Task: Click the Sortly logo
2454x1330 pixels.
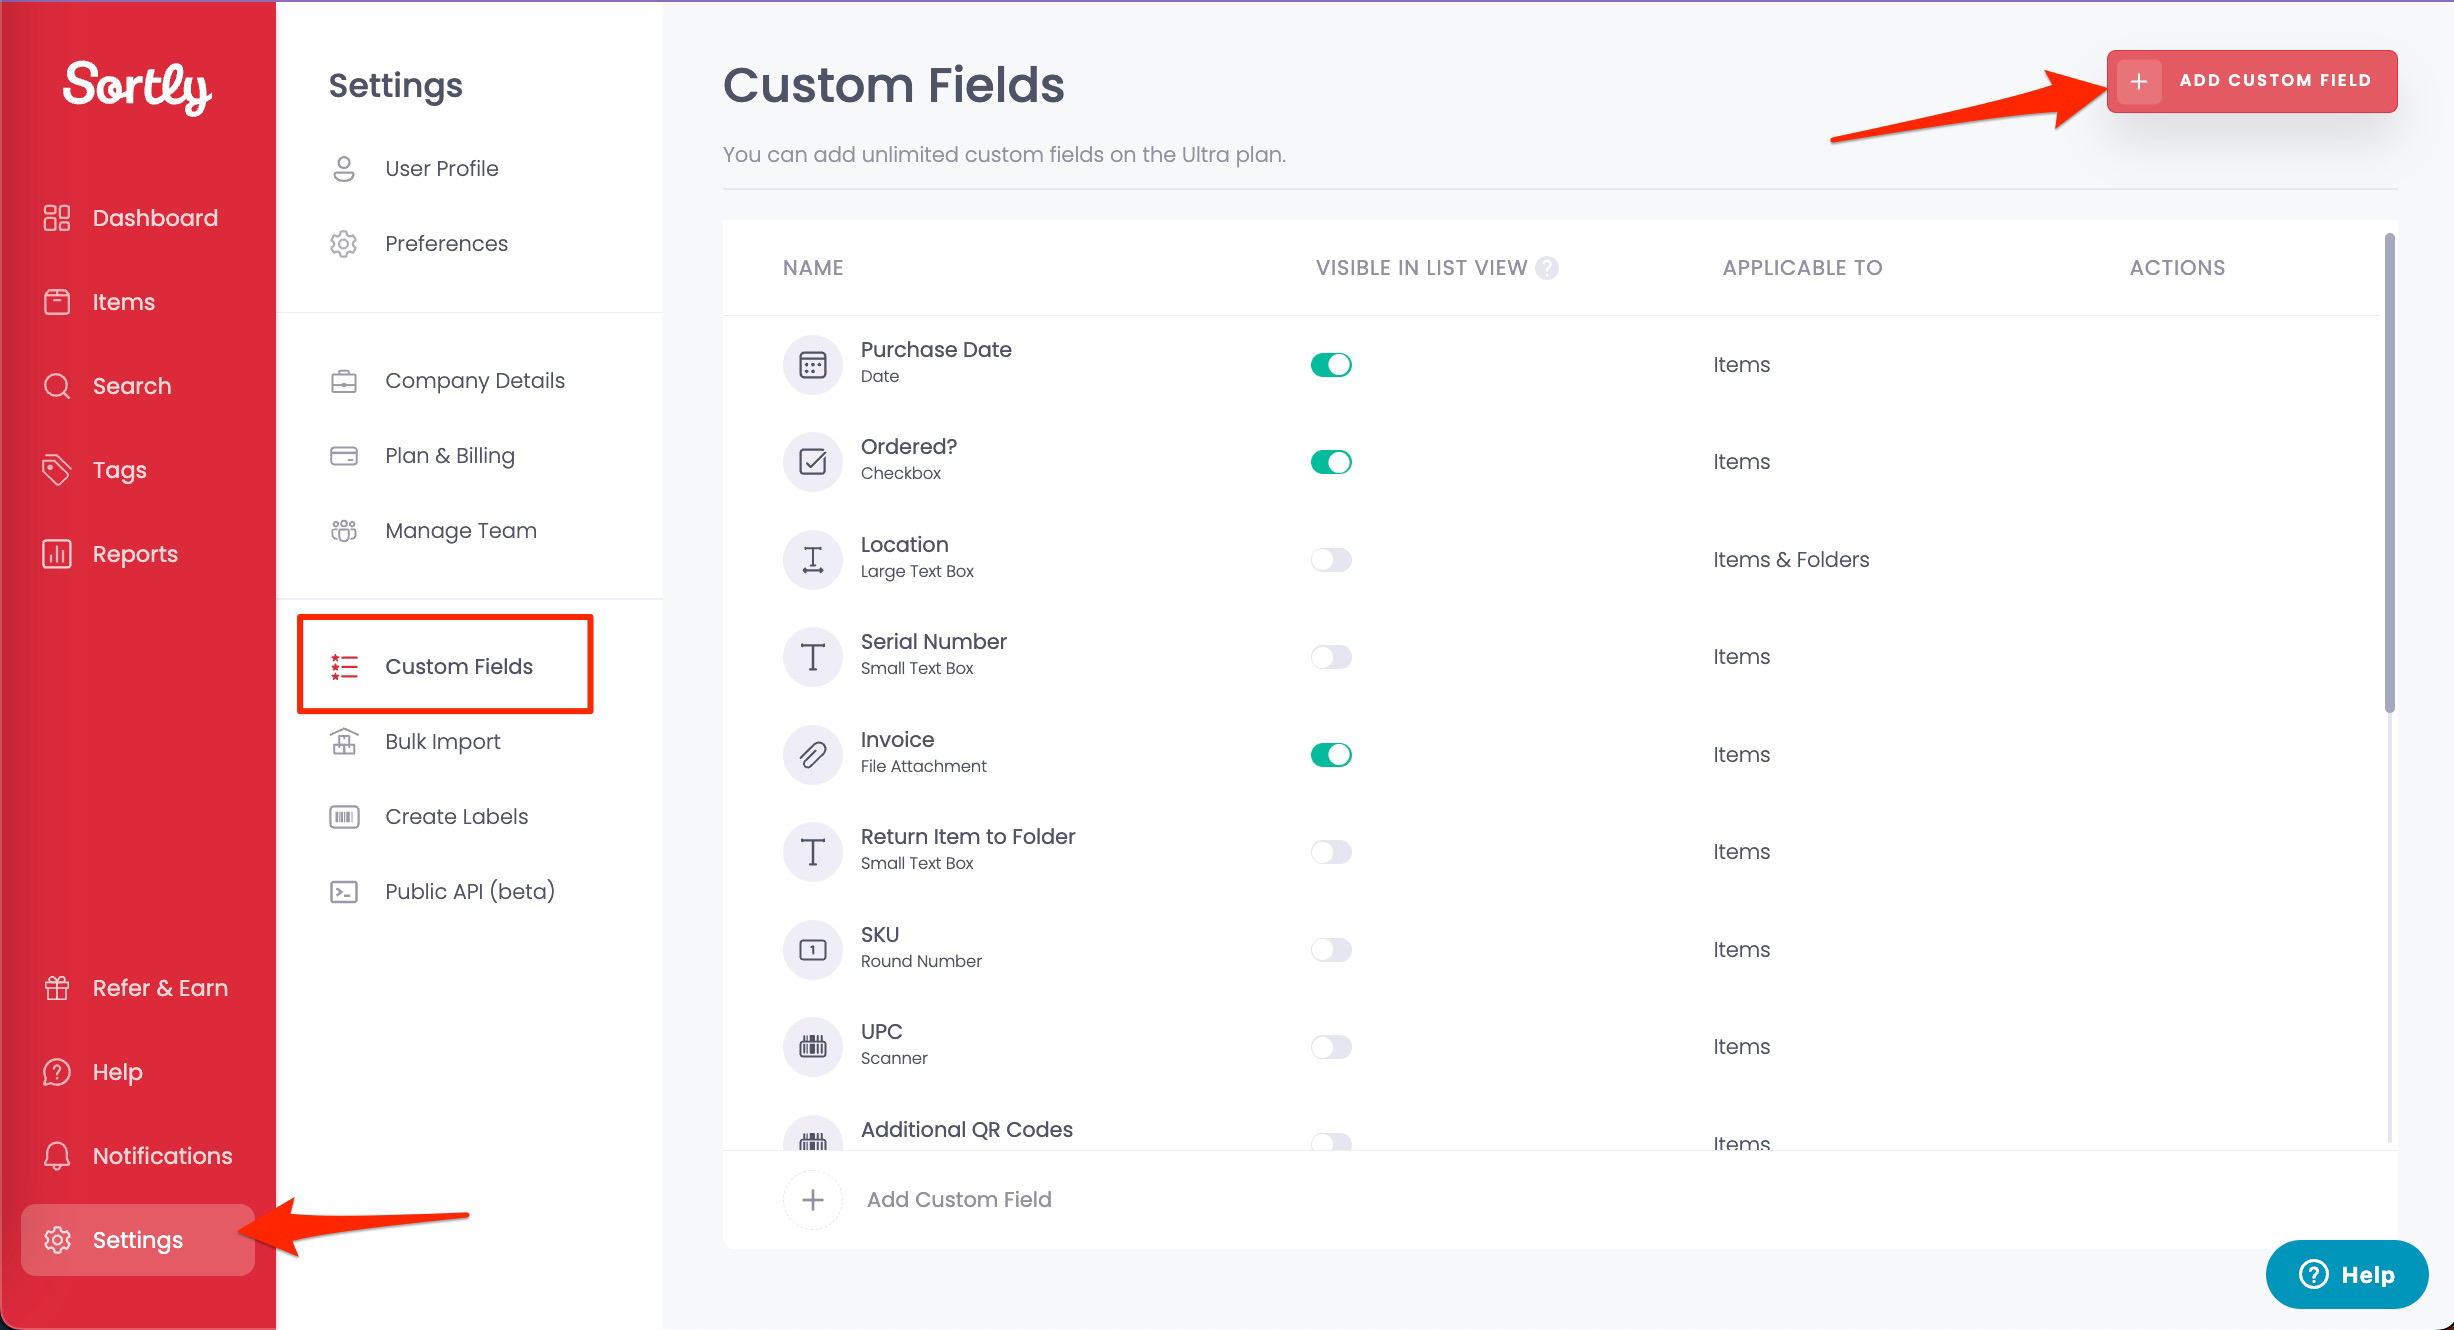Action: coord(137,88)
